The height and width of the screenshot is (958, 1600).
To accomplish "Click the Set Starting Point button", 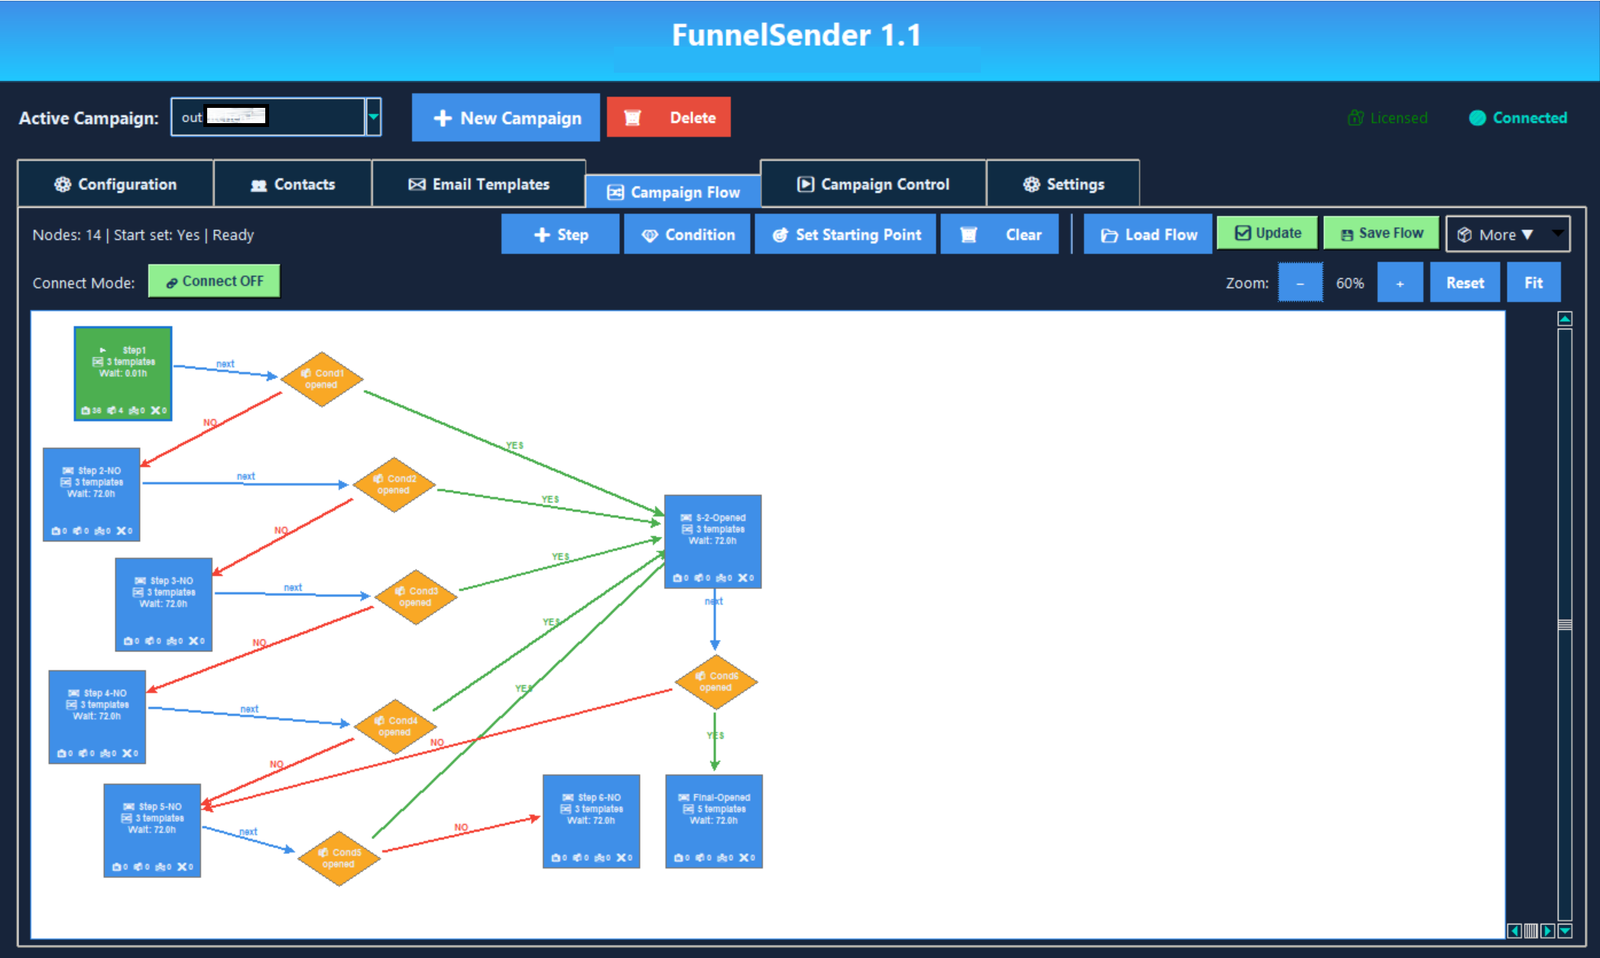I will point(846,234).
